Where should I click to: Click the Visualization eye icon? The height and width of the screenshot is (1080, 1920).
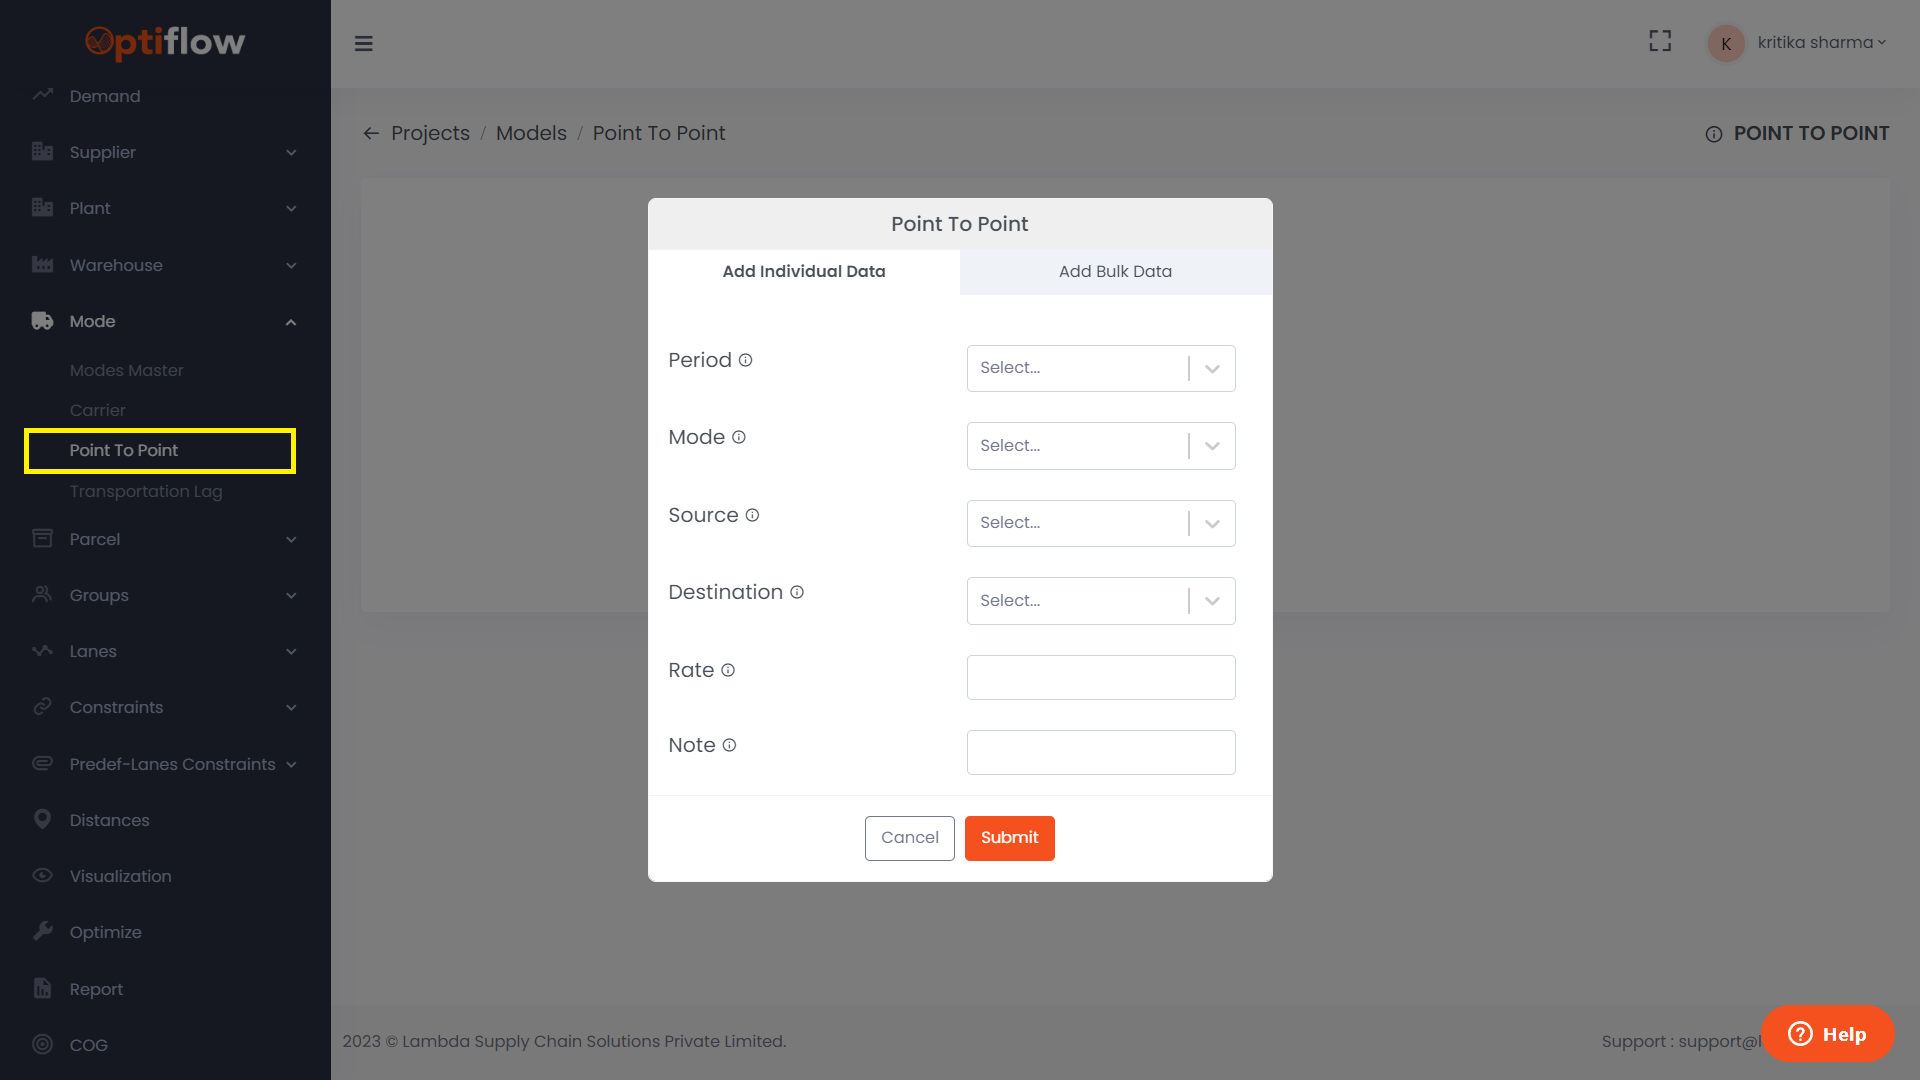(42, 875)
